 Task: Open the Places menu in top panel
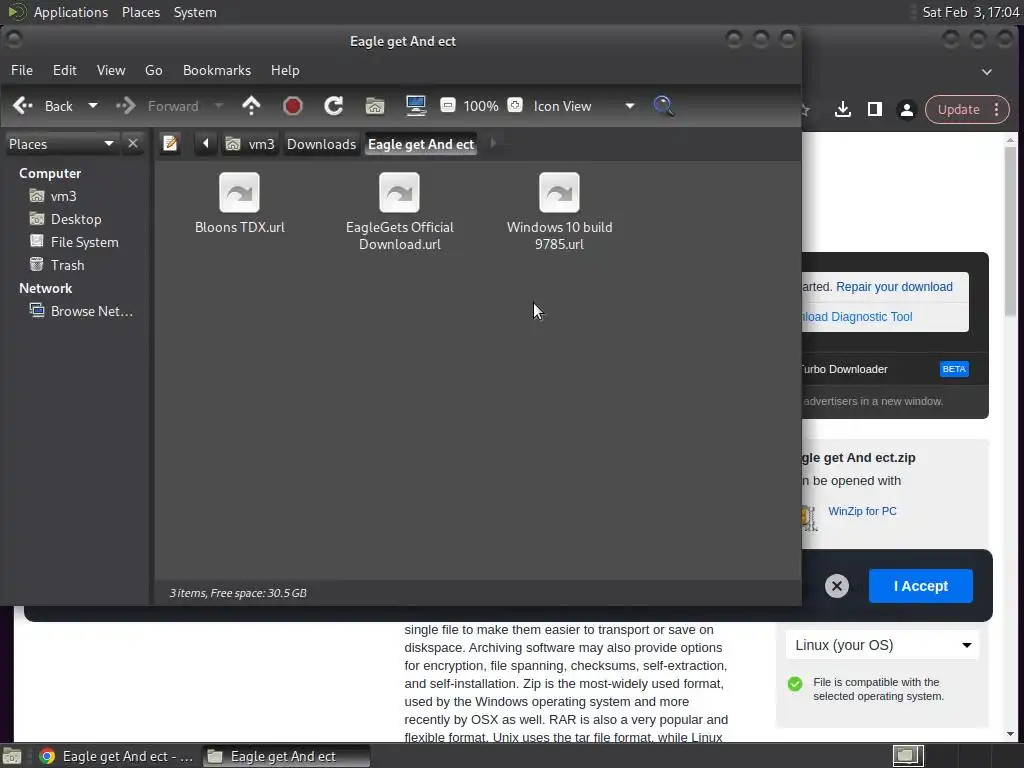[140, 12]
